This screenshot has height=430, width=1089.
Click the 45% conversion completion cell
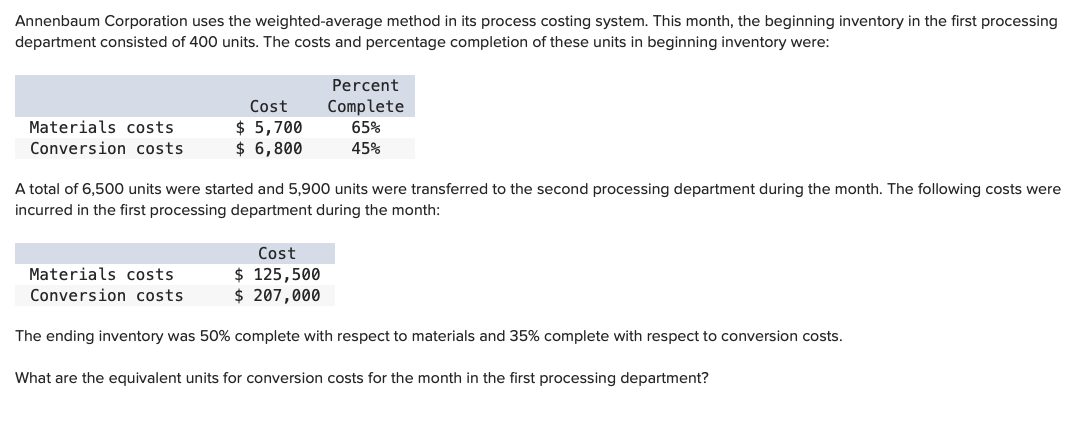[365, 148]
